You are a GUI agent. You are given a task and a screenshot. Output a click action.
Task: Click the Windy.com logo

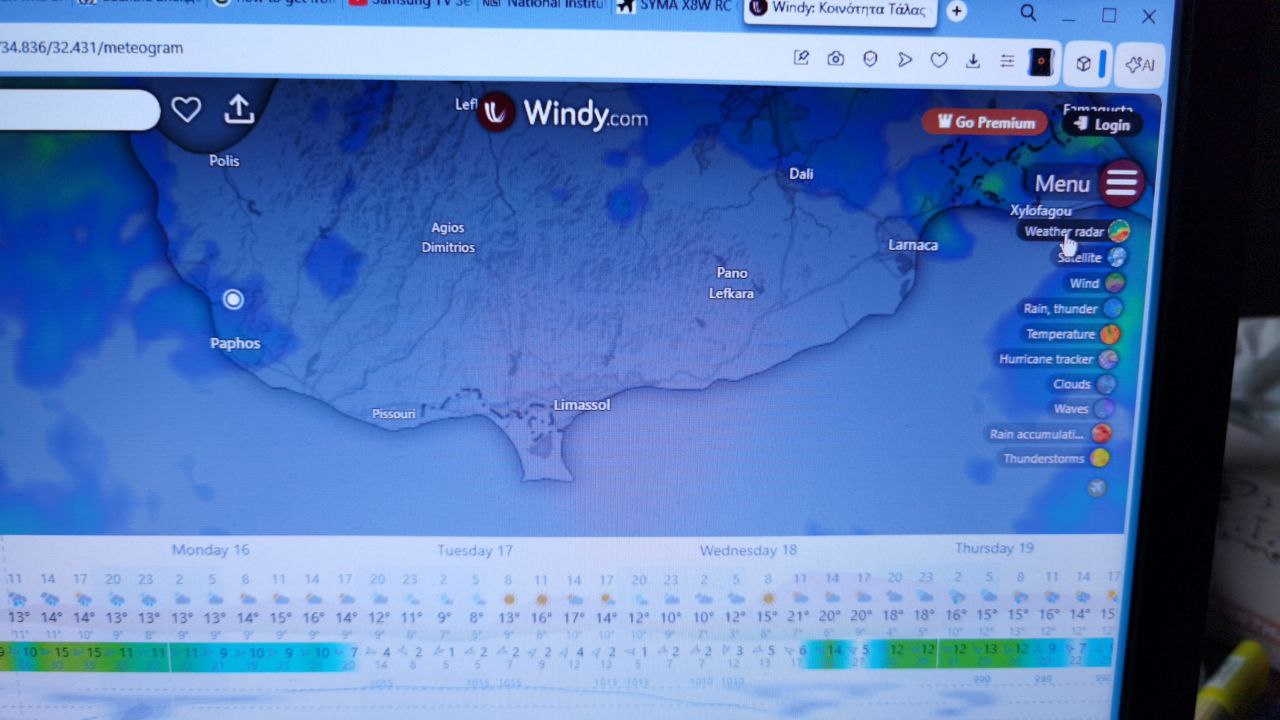pyautogui.click(x=563, y=113)
